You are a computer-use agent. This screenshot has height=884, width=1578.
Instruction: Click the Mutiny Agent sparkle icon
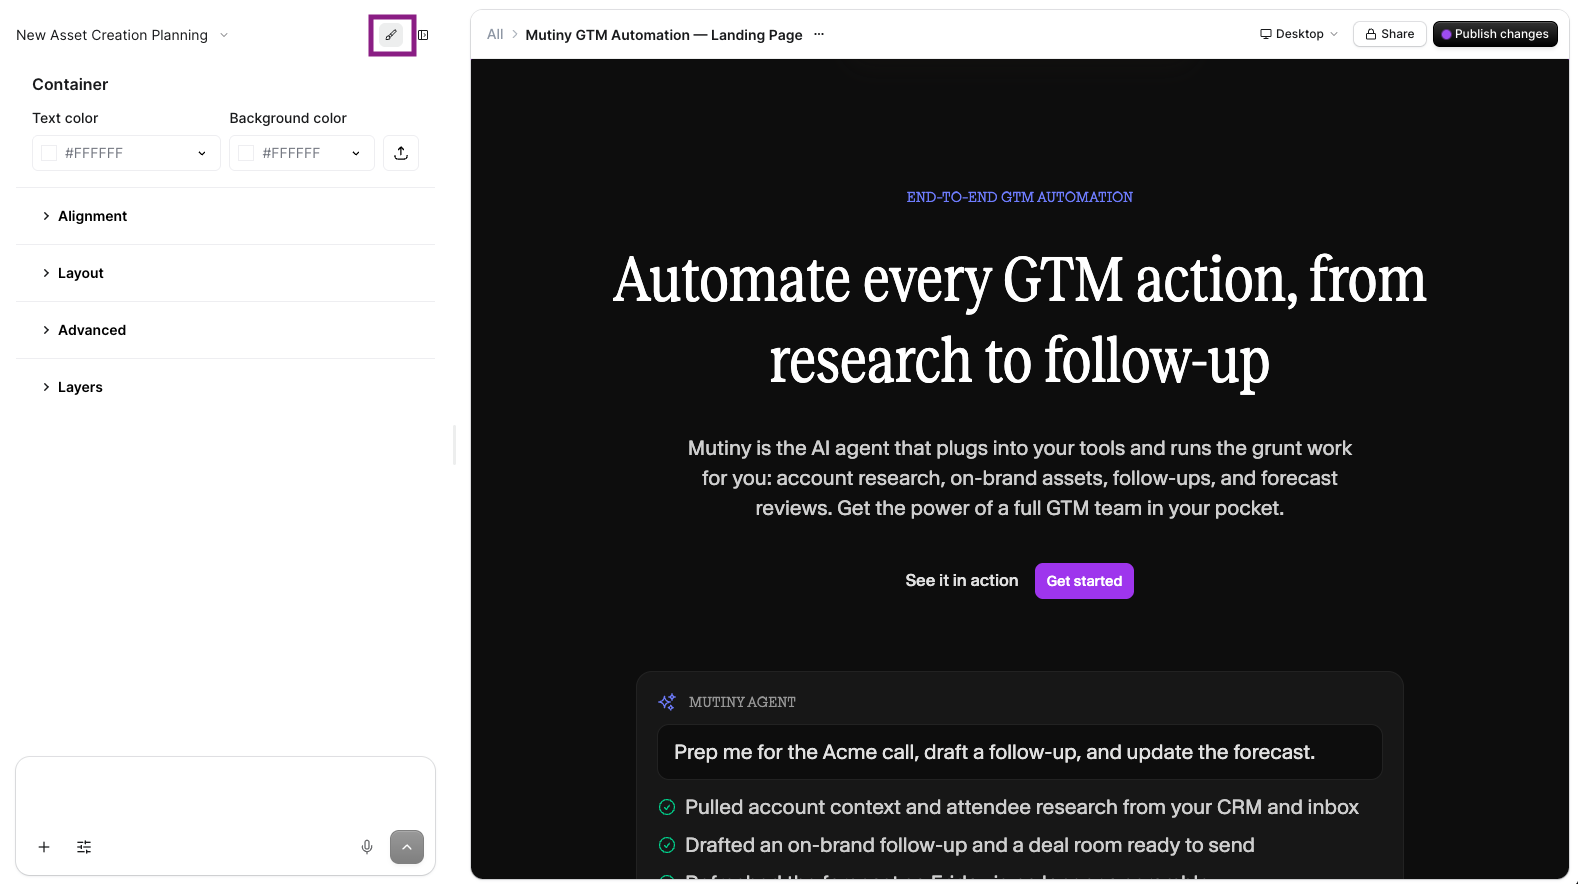coord(667,702)
